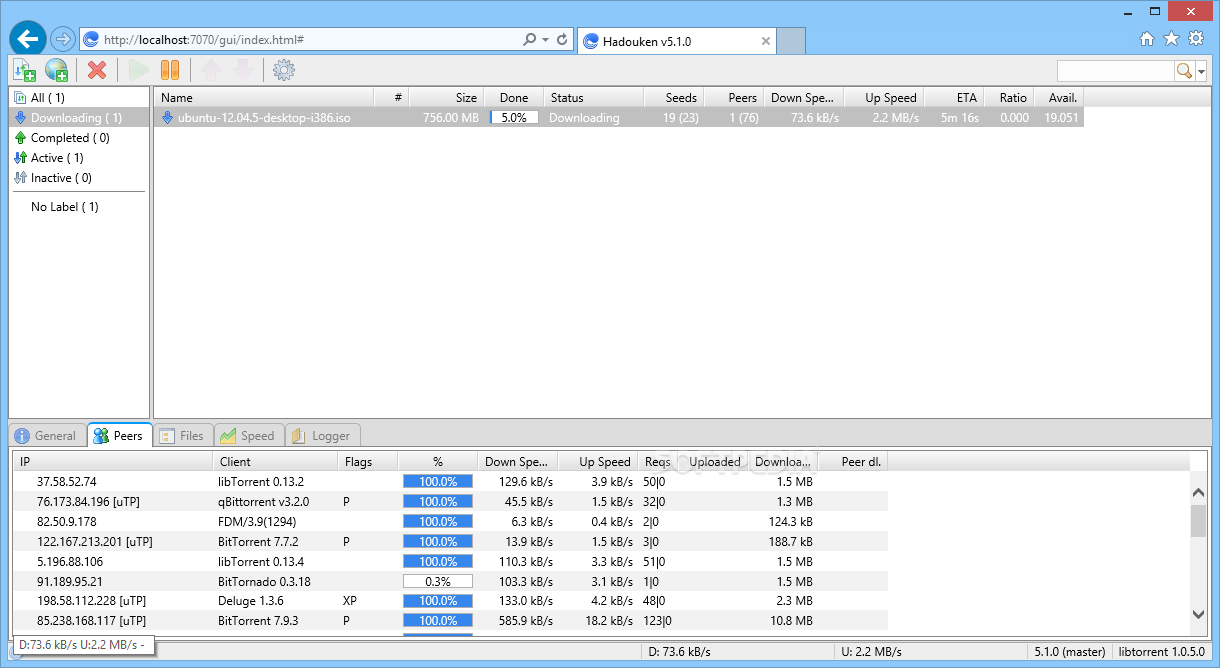Switch to the General details tab

tap(47, 436)
